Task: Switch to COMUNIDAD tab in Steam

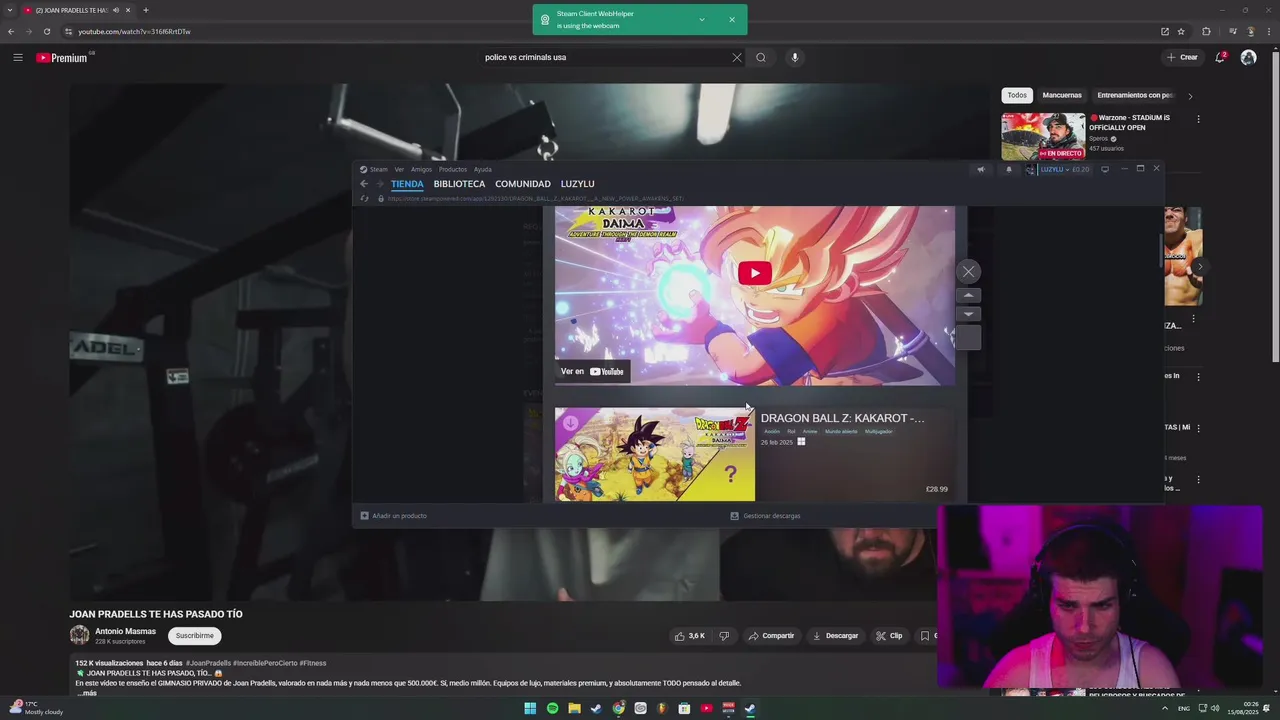Action: 523,184
